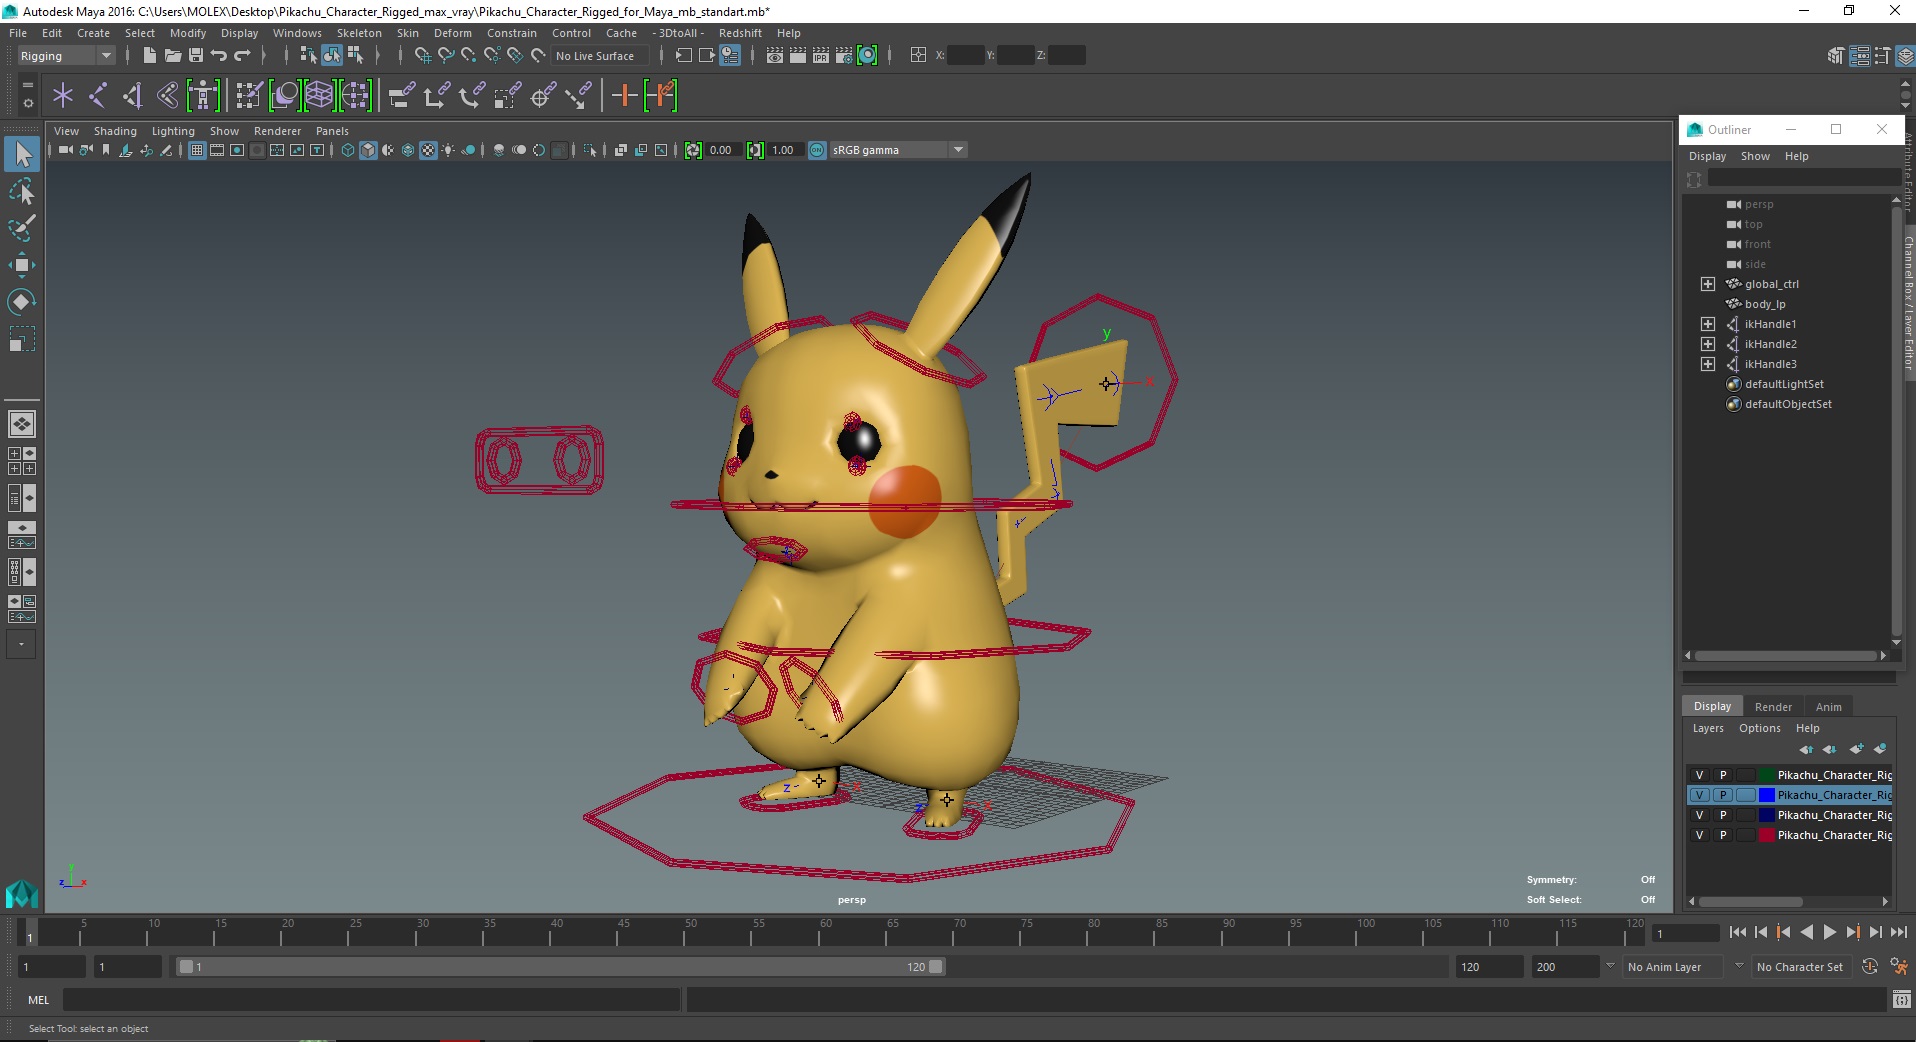Open the animation preferences running man icon
Viewport: 1916px width, 1042px height.
pos(1898,967)
